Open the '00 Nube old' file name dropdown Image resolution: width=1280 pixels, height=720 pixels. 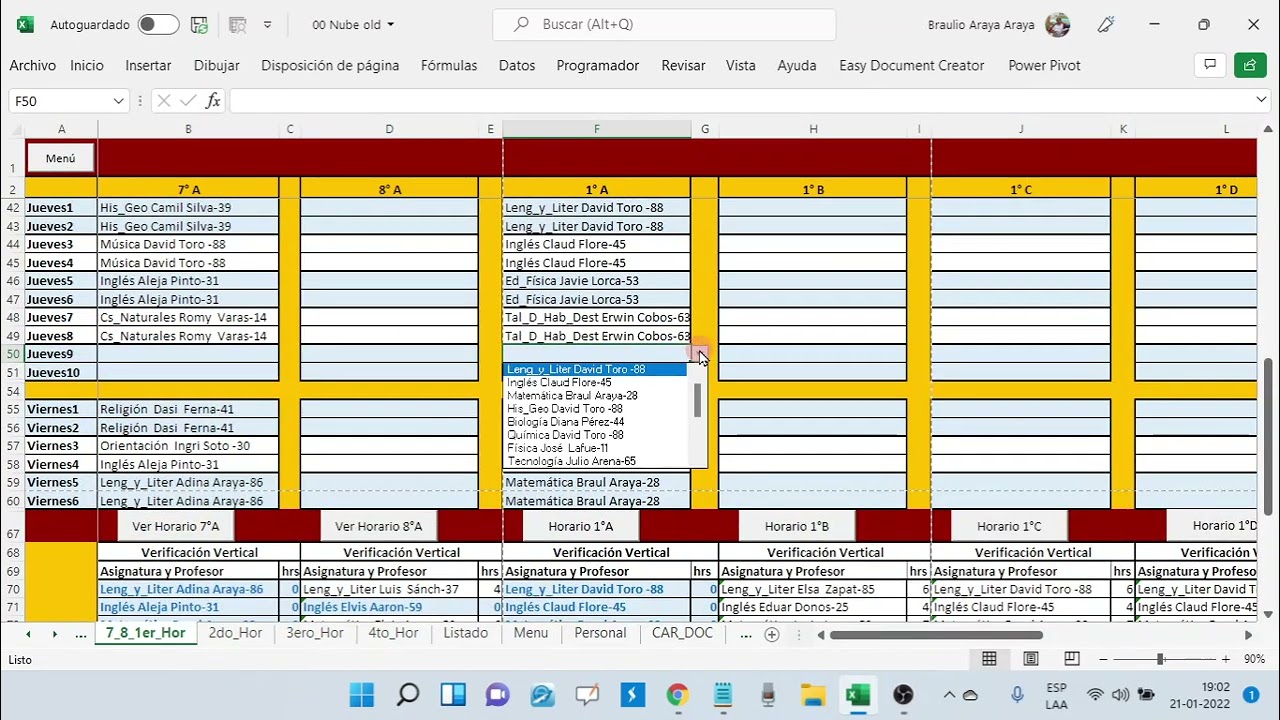[353, 25]
